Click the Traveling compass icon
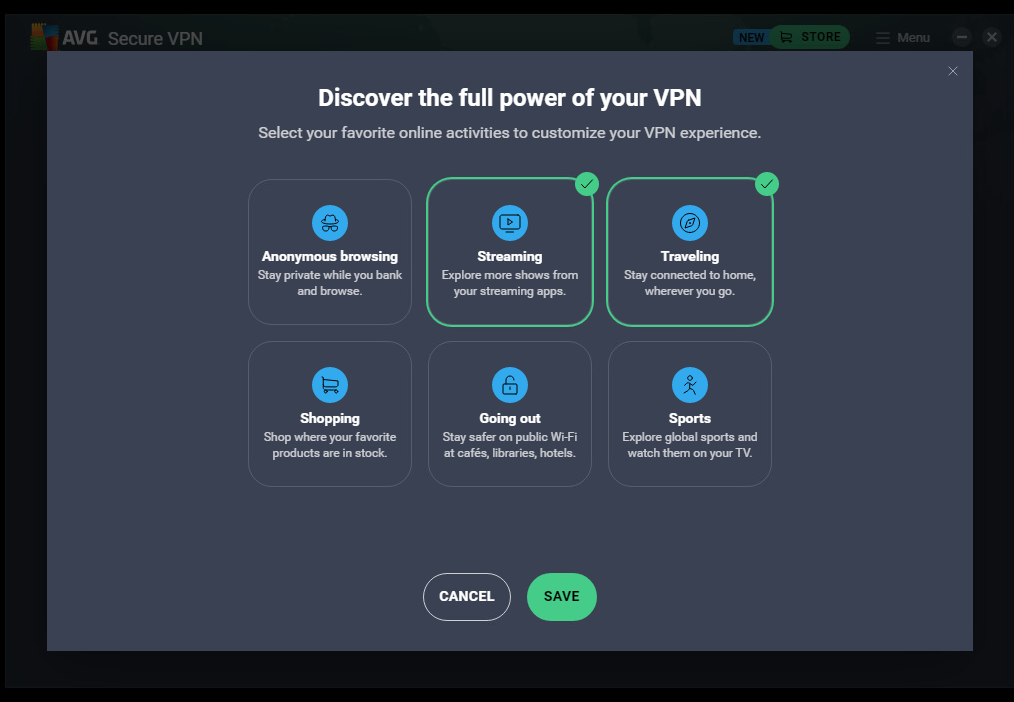The image size is (1014, 702). pos(690,223)
